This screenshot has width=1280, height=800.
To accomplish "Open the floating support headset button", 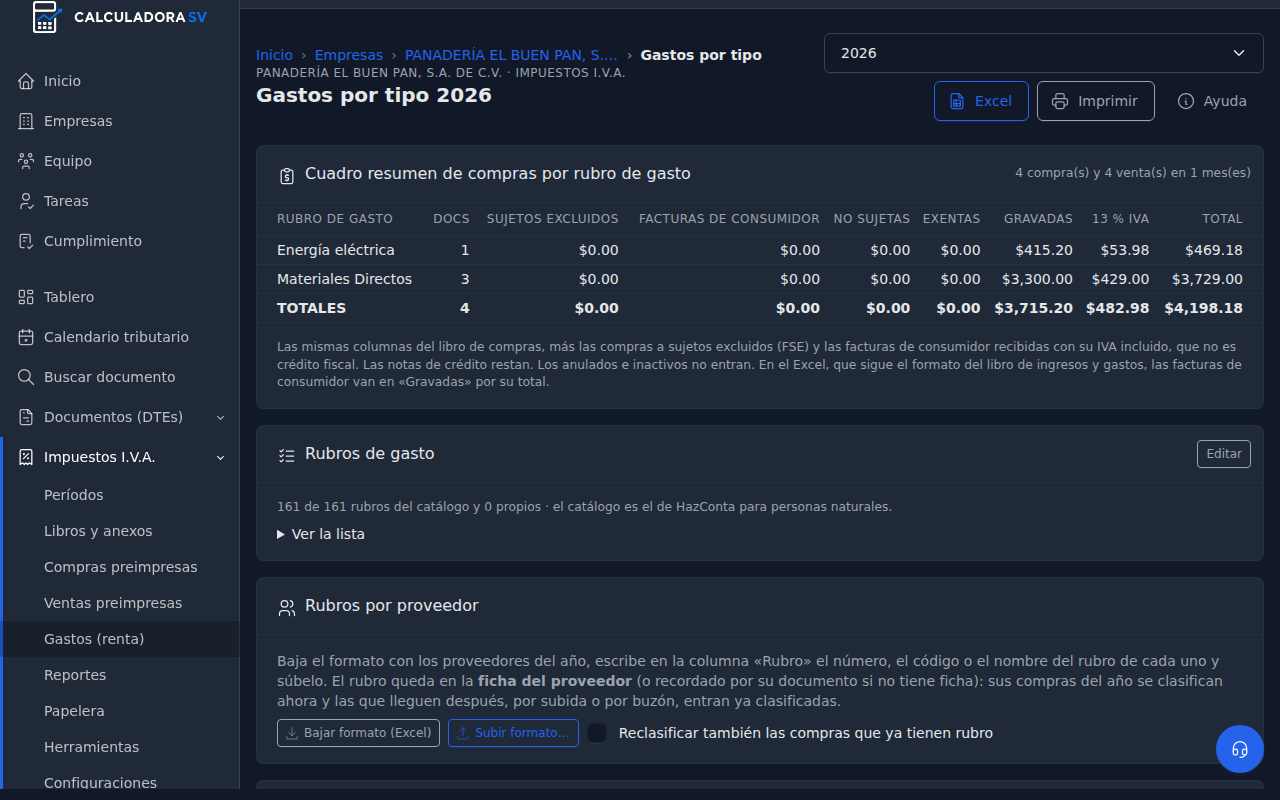I will (x=1240, y=749).
